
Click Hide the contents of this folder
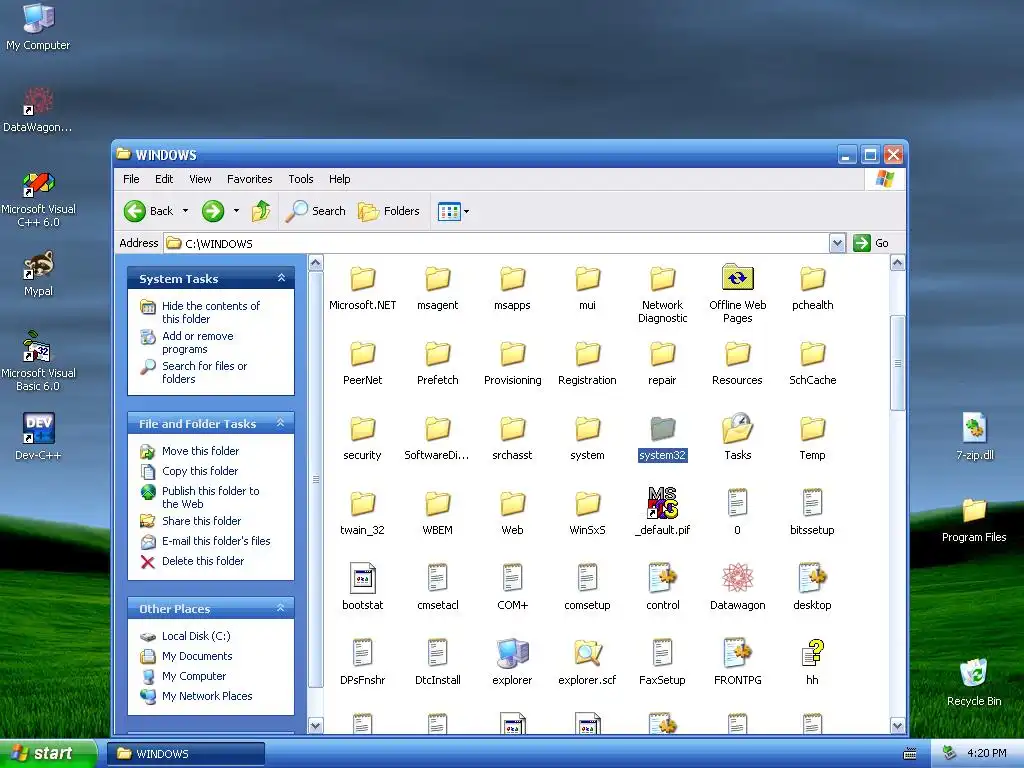point(210,312)
